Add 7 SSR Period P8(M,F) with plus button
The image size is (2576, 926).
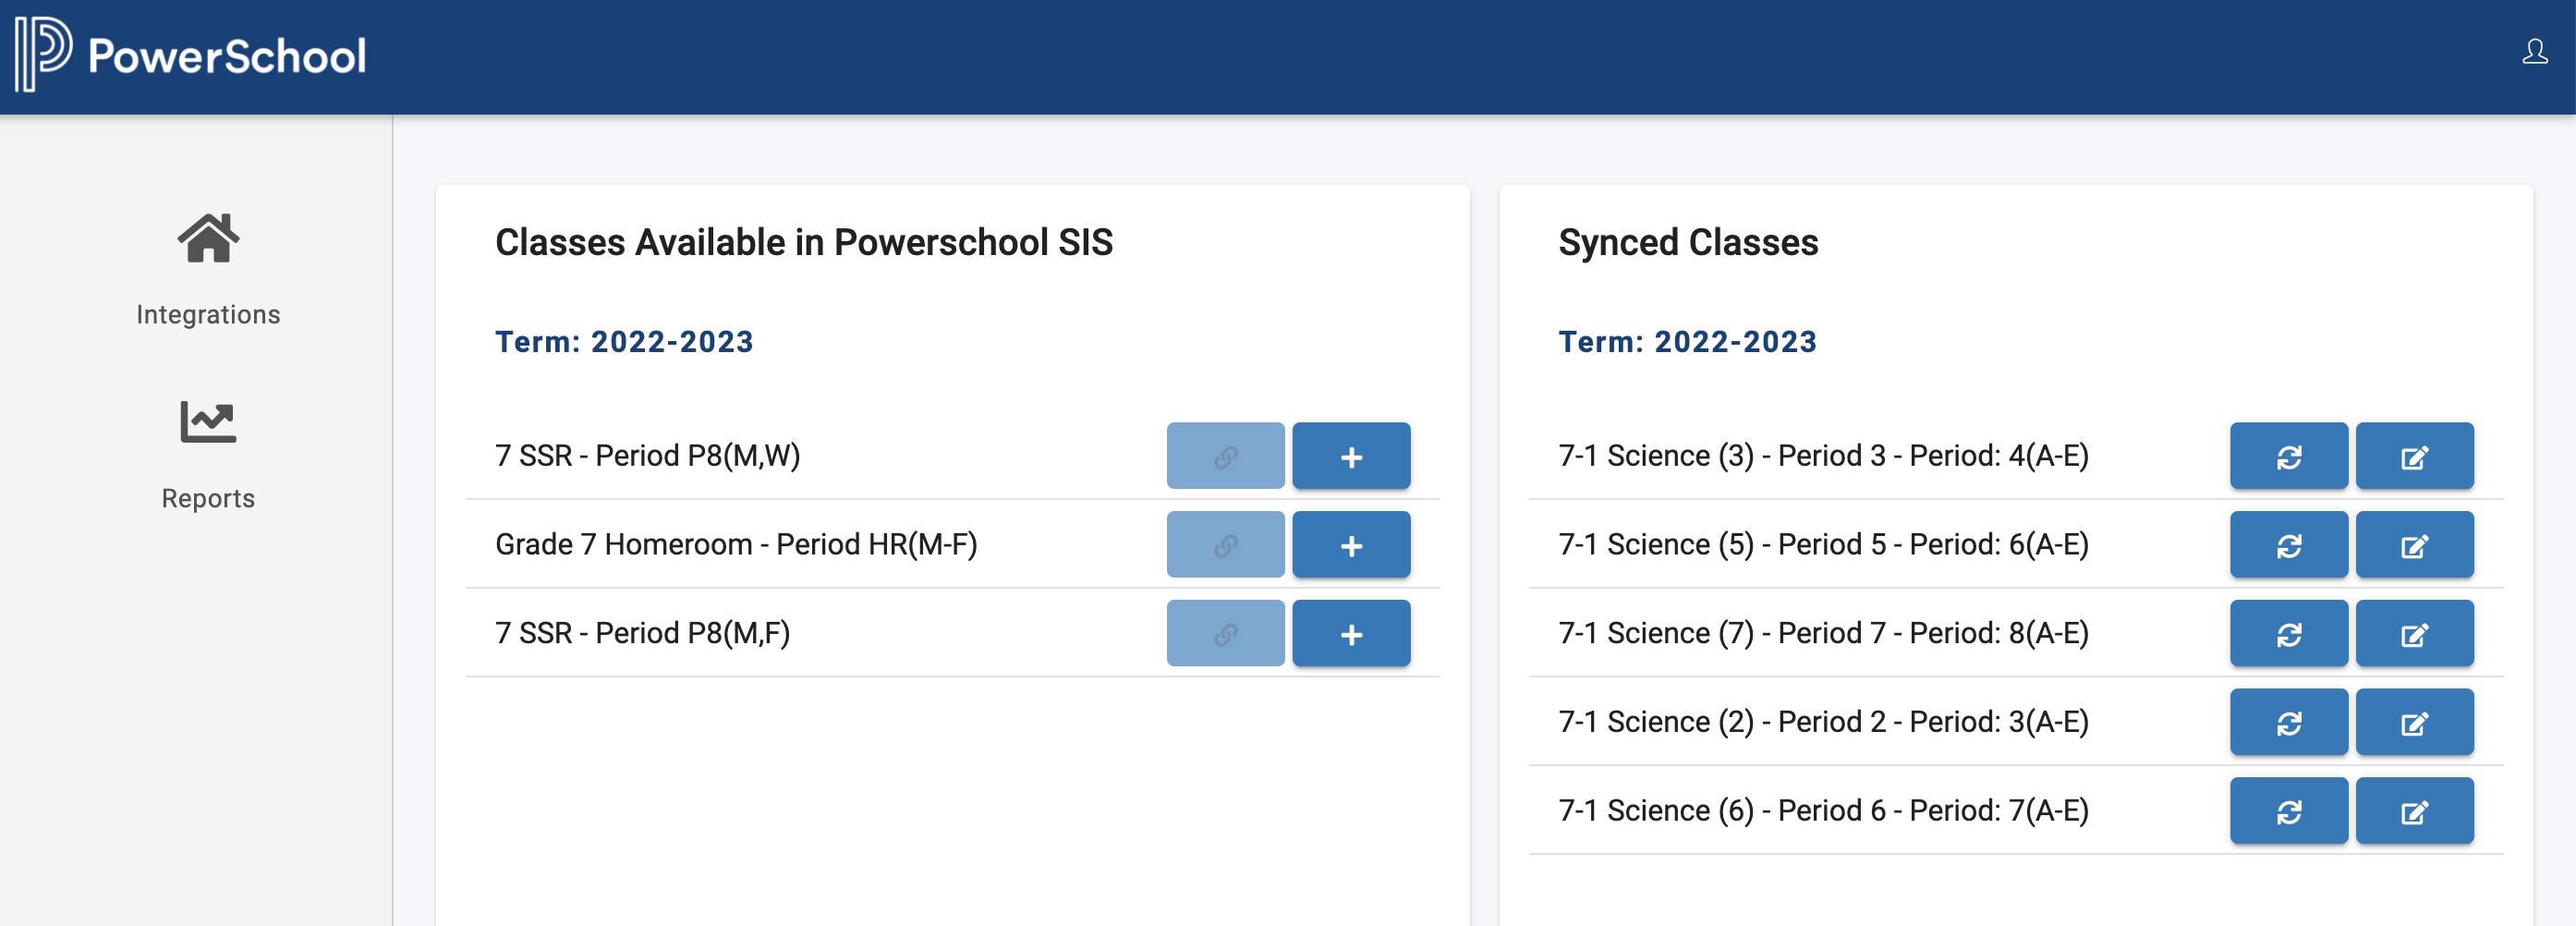(x=1351, y=633)
